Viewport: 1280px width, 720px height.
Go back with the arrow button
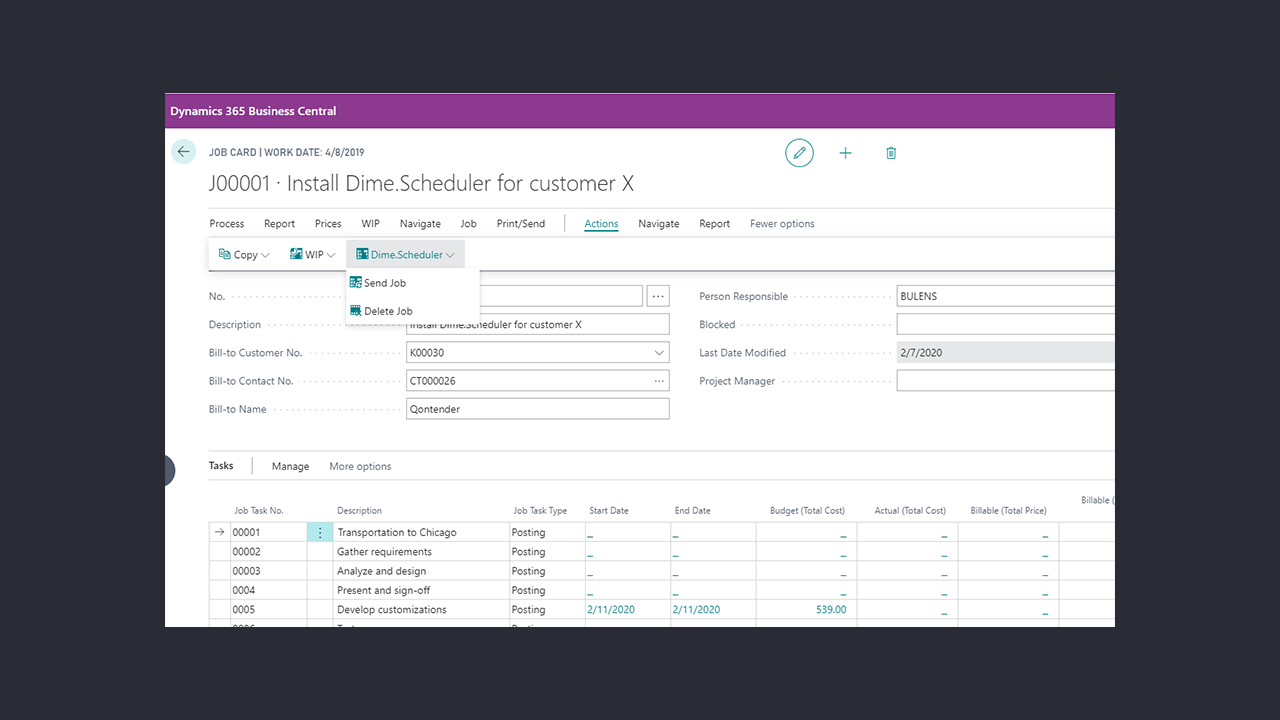[183, 152]
